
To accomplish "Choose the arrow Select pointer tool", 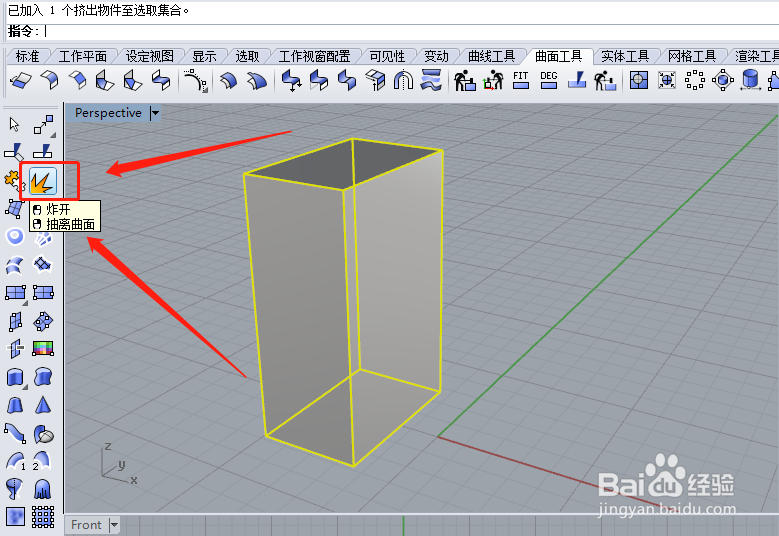I will click(14, 124).
